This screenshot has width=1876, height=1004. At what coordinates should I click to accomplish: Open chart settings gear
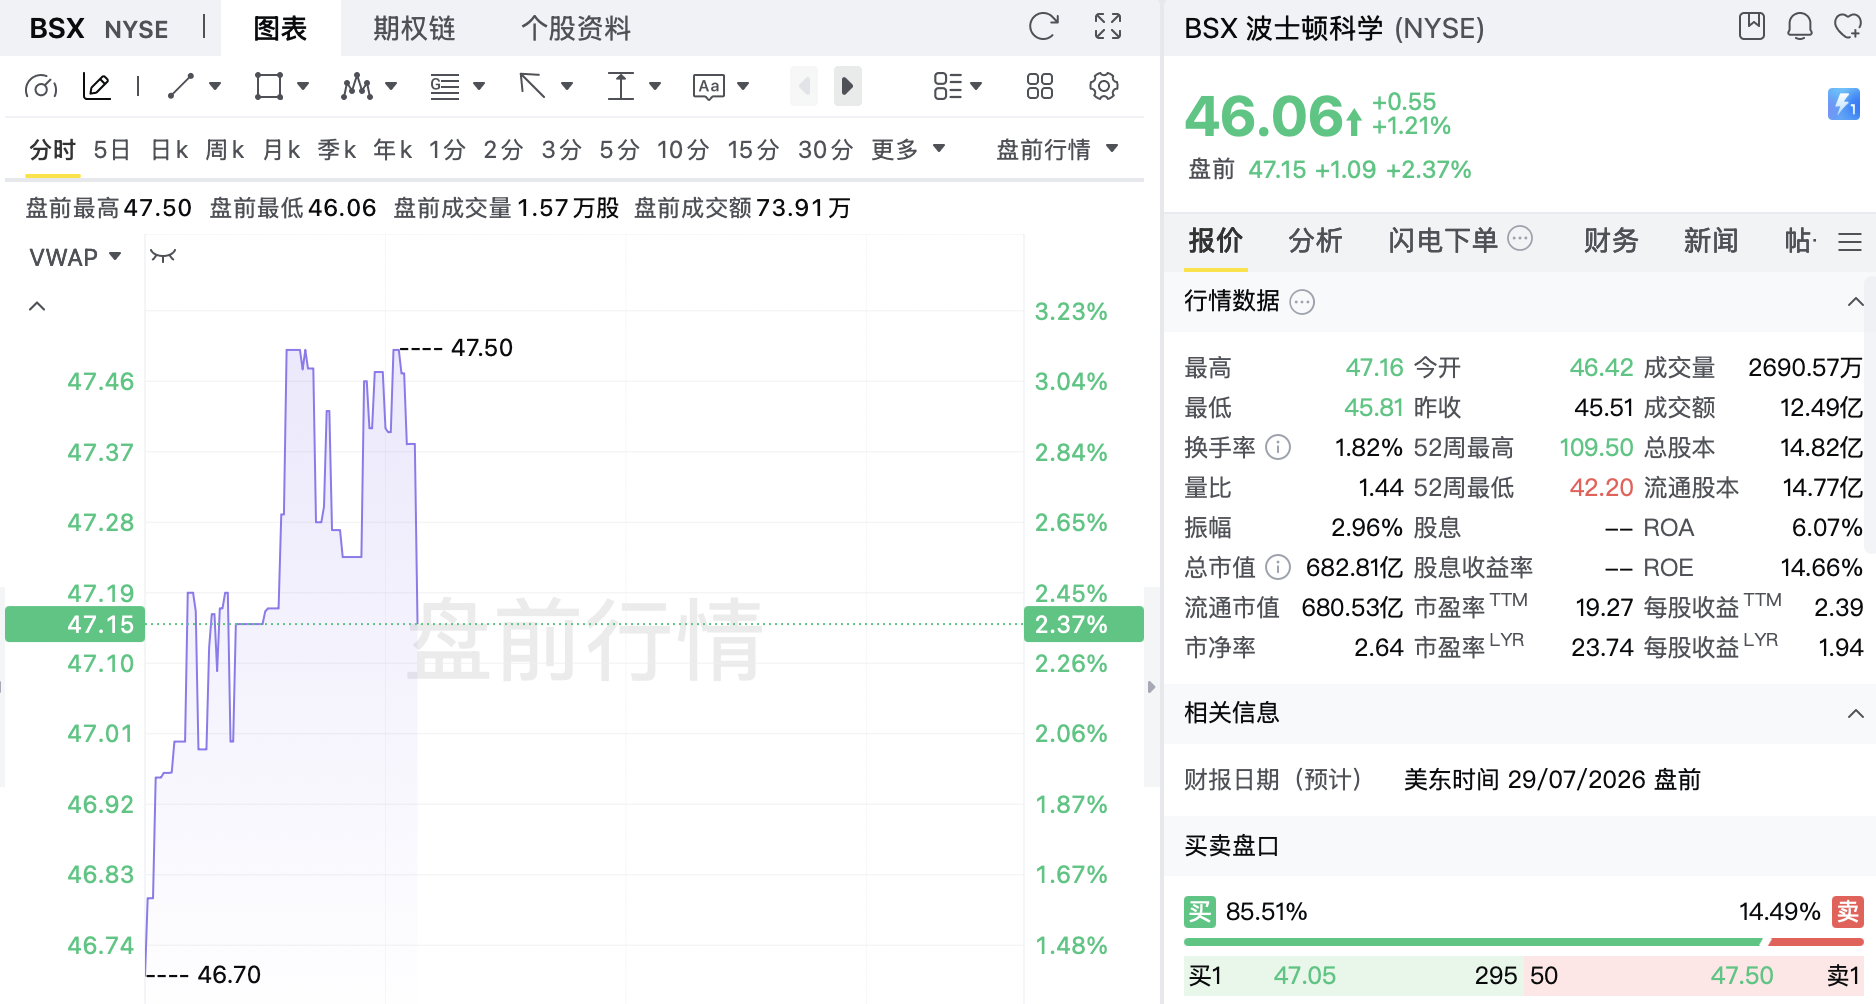(x=1104, y=86)
